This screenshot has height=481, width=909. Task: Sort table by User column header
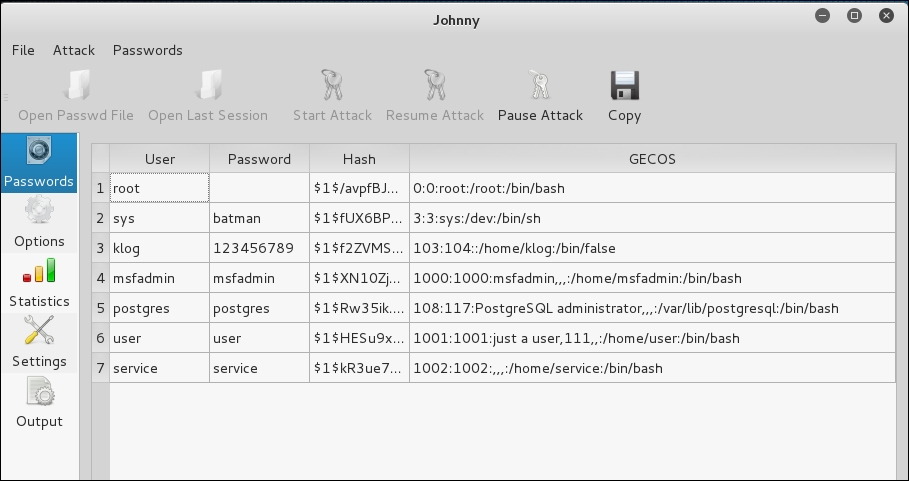(160, 159)
